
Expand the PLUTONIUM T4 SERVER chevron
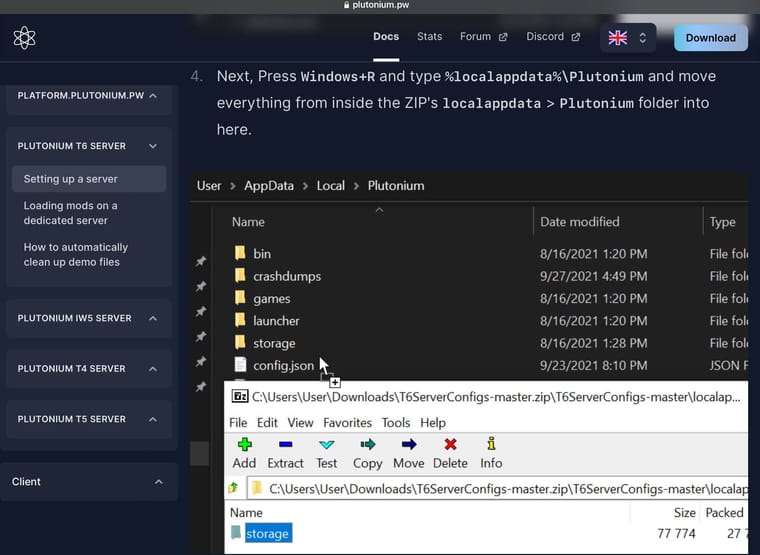(153, 369)
